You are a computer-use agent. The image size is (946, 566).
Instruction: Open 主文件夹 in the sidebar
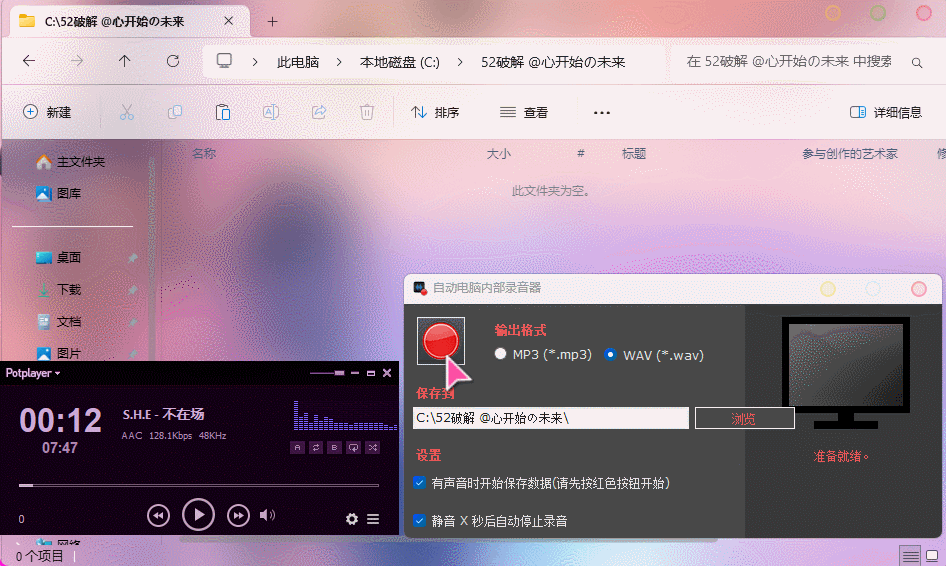click(x=71, y=162)
